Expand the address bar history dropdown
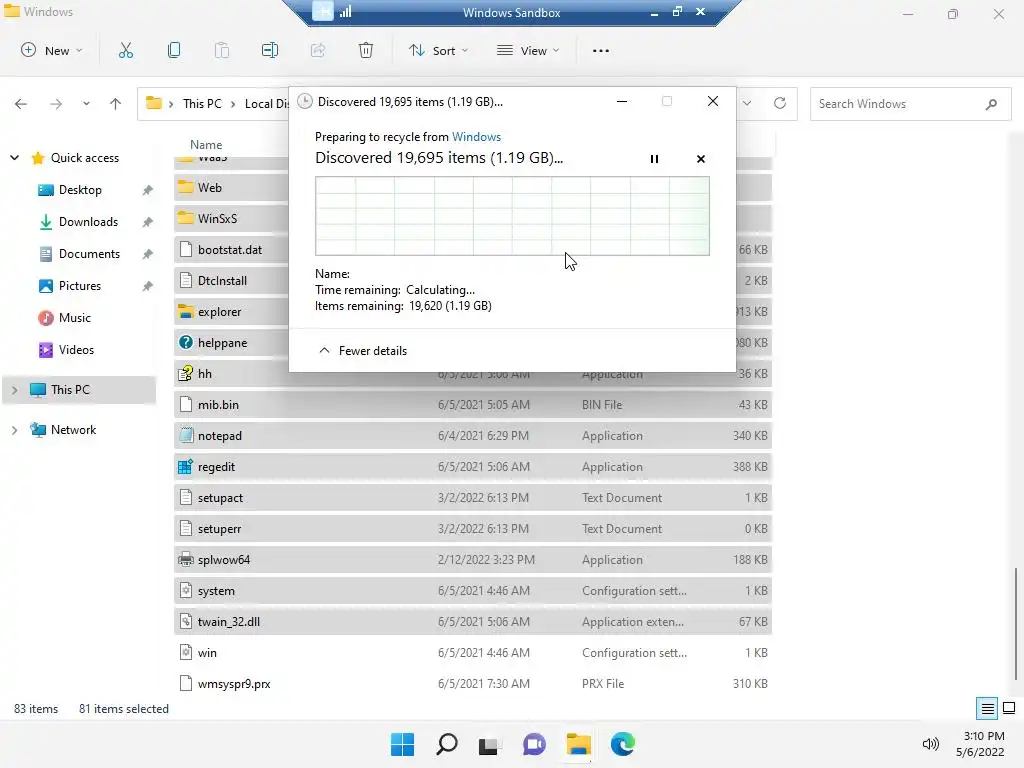This screenshot has height=768, width=1024. 747,103
